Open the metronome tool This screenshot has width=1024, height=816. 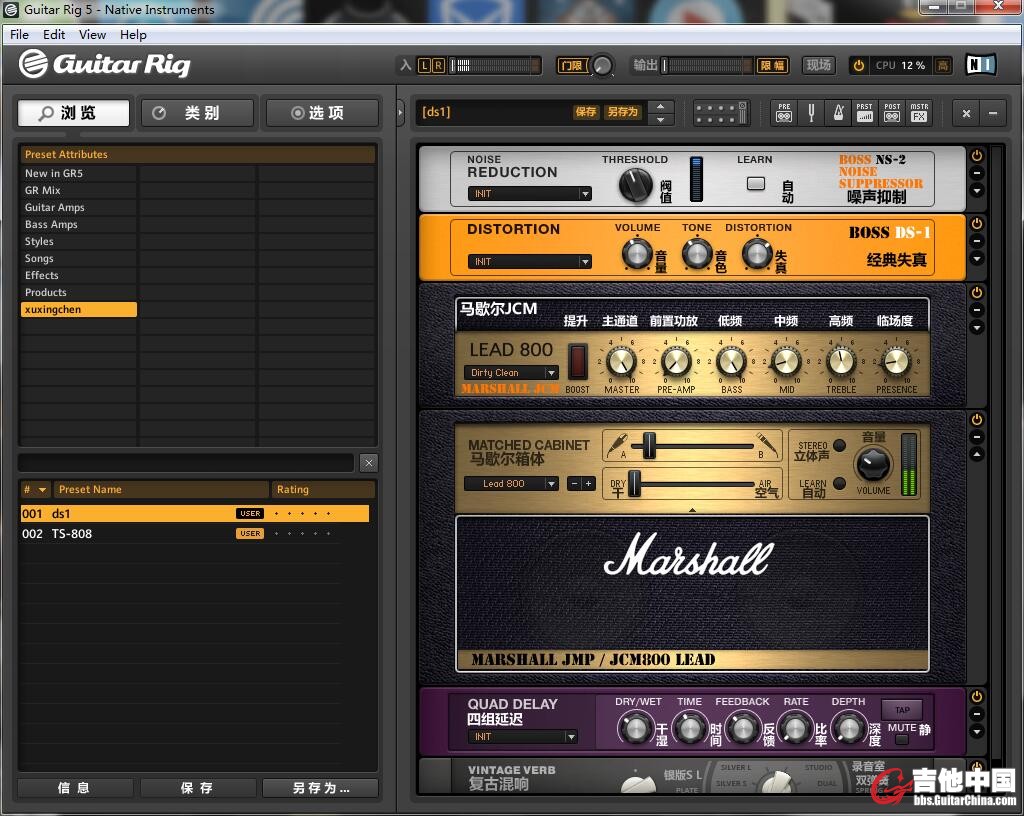(838, 113)
